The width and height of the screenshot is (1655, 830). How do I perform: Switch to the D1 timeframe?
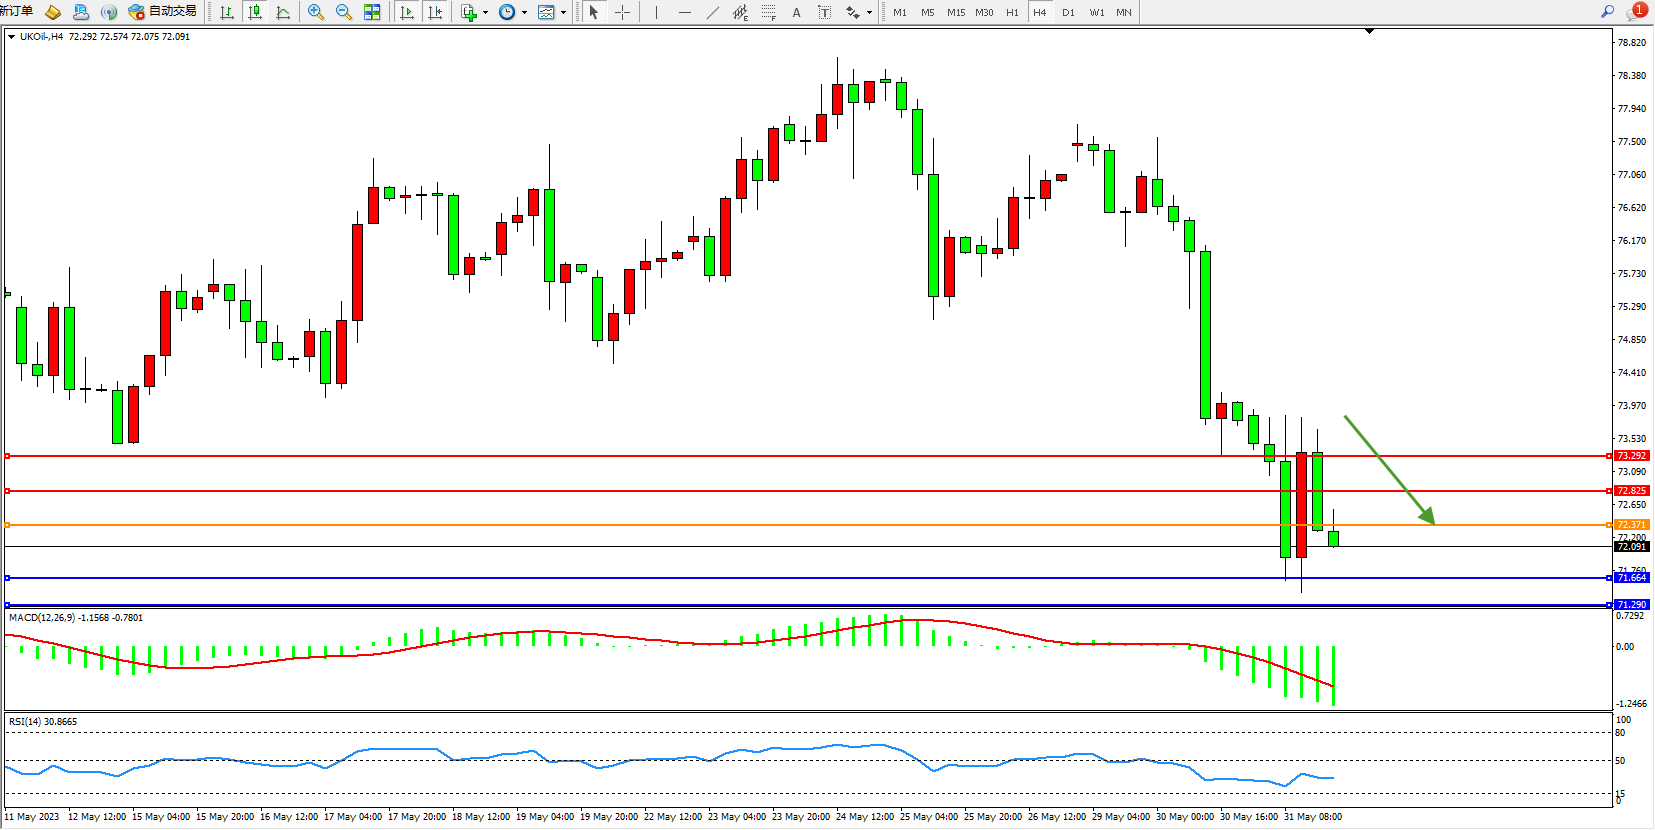(1068, 12)
